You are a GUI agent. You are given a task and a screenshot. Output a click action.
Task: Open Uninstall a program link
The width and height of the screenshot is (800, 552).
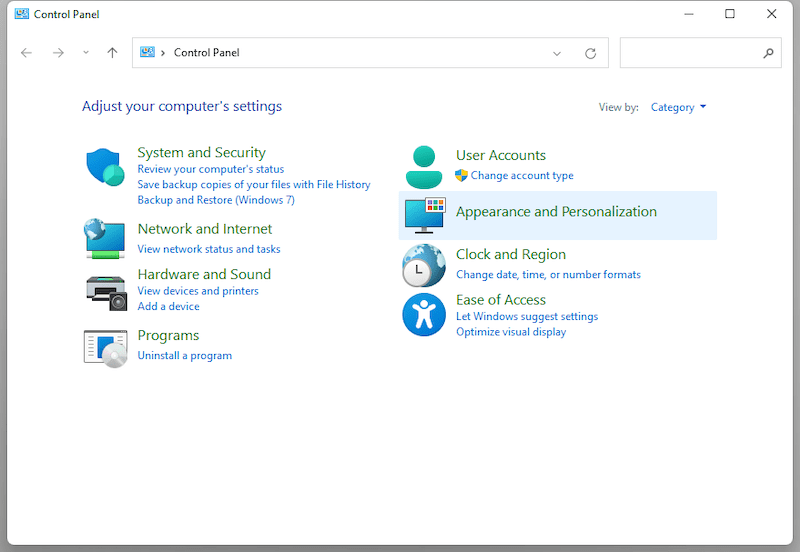(184, 355)
